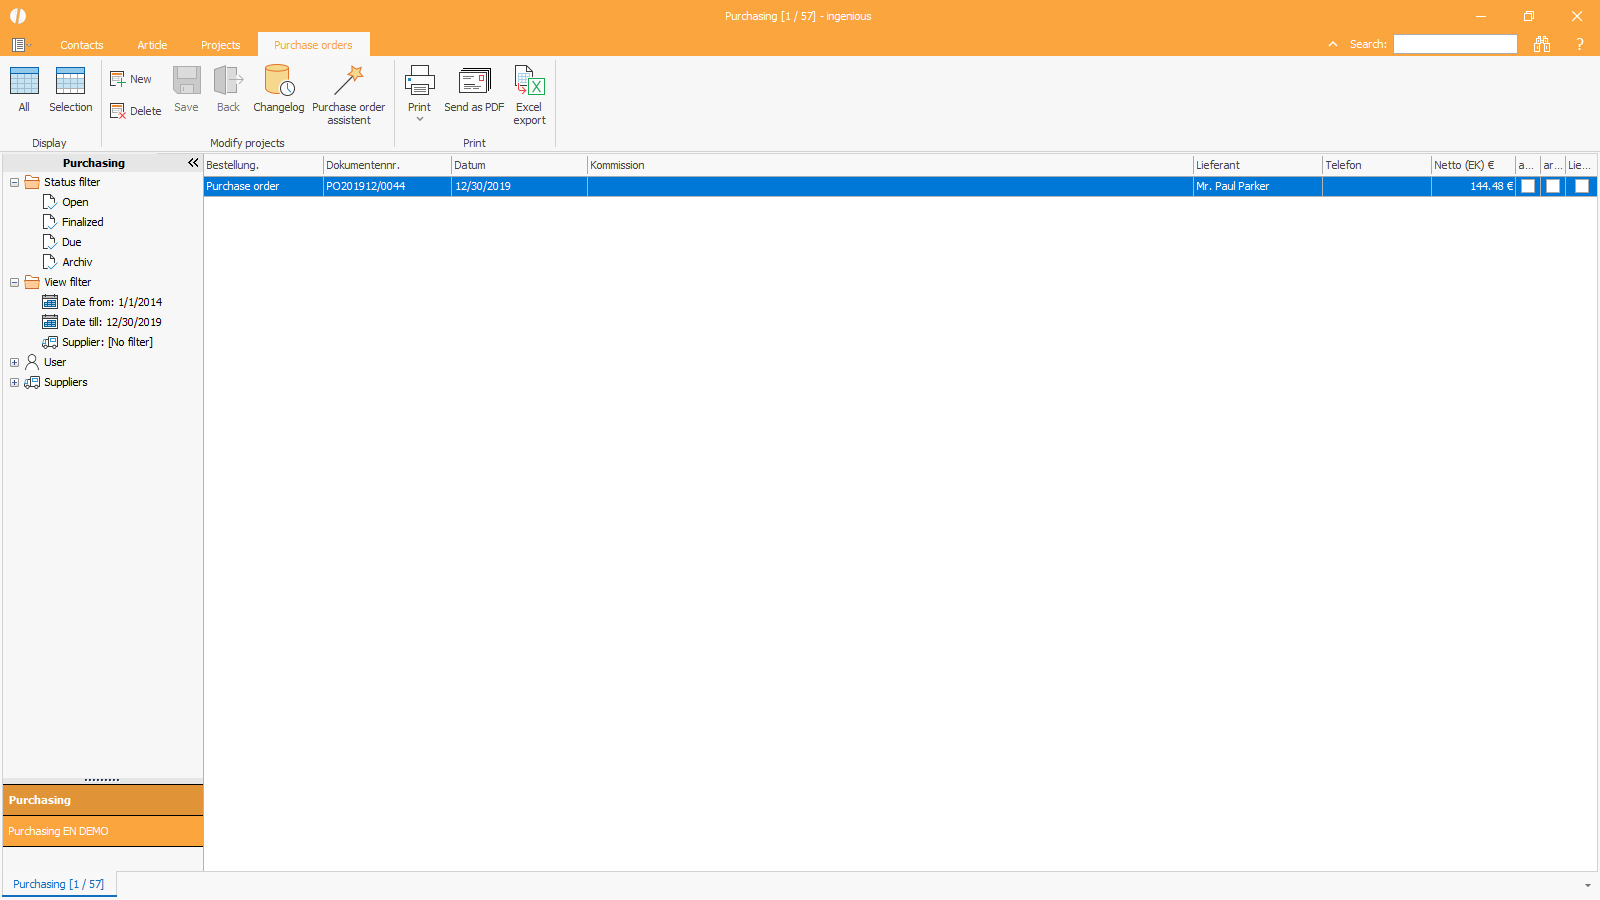Expand the Suppliers tree node

click(14, 382)
